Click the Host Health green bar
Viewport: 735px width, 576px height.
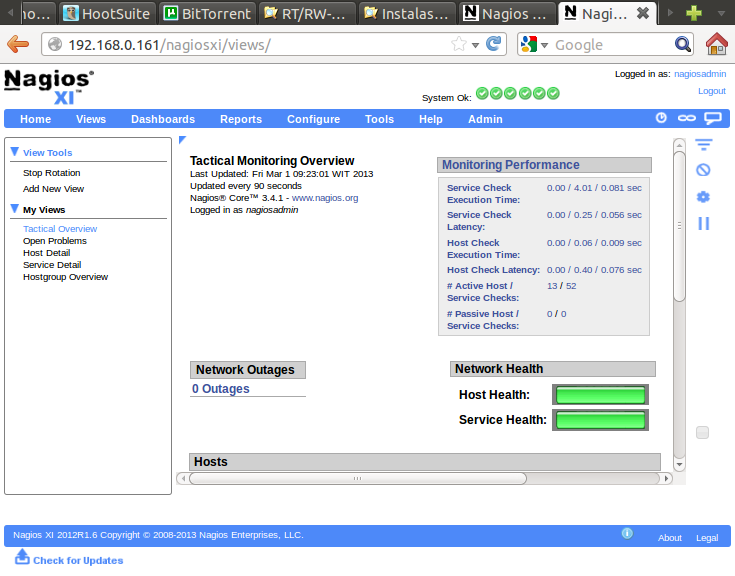600,395
